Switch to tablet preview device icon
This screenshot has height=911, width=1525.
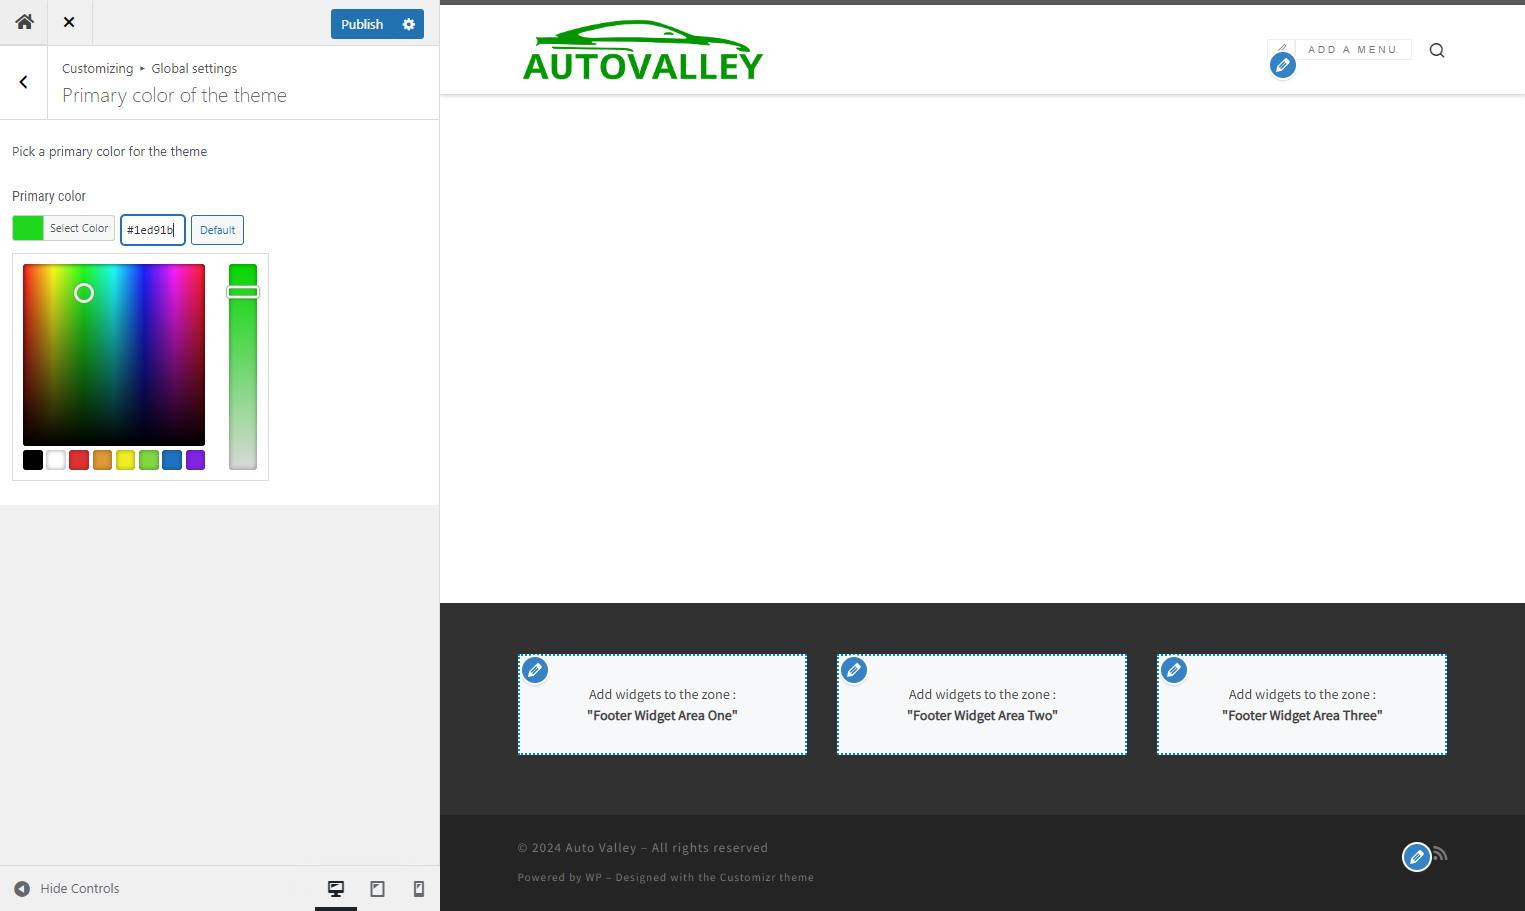click(377, 888)
